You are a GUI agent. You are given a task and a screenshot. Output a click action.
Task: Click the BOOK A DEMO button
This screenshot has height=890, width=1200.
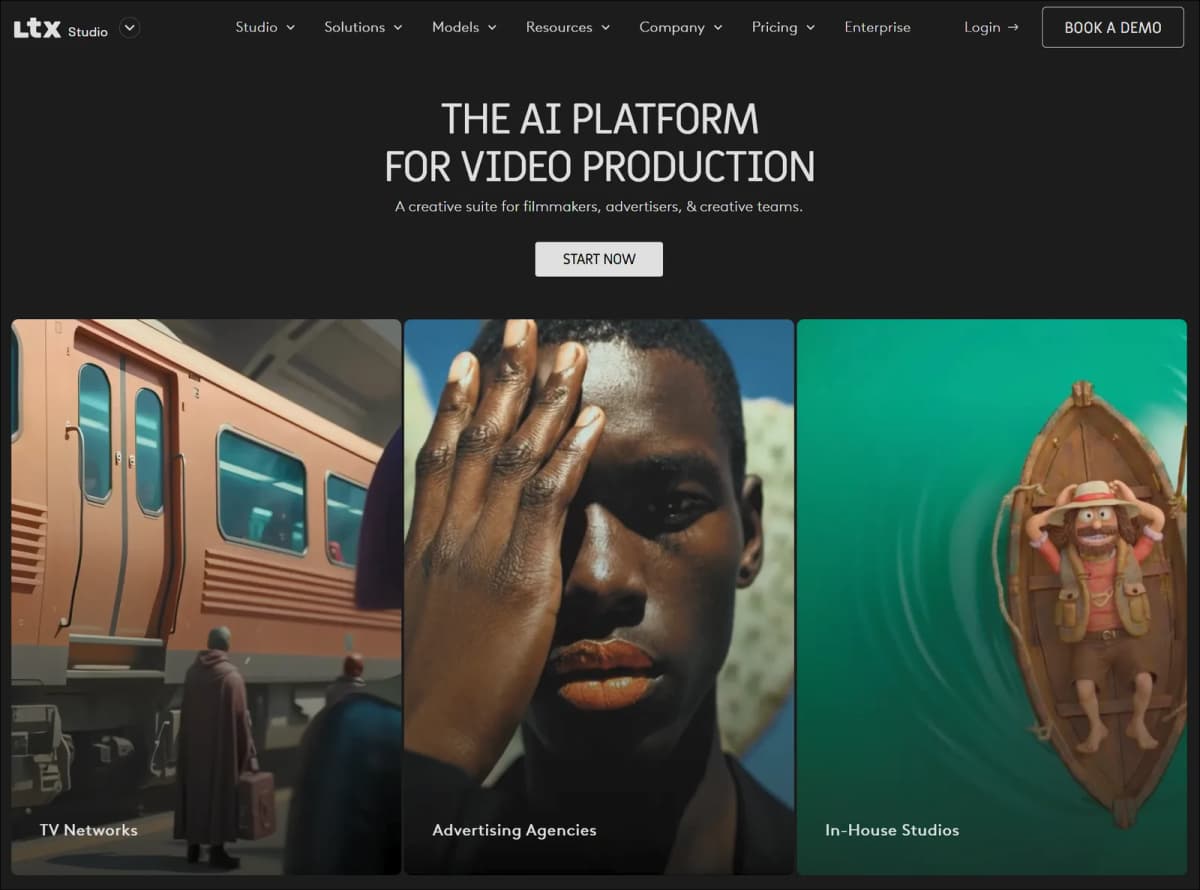click(x=1112, y=27)
